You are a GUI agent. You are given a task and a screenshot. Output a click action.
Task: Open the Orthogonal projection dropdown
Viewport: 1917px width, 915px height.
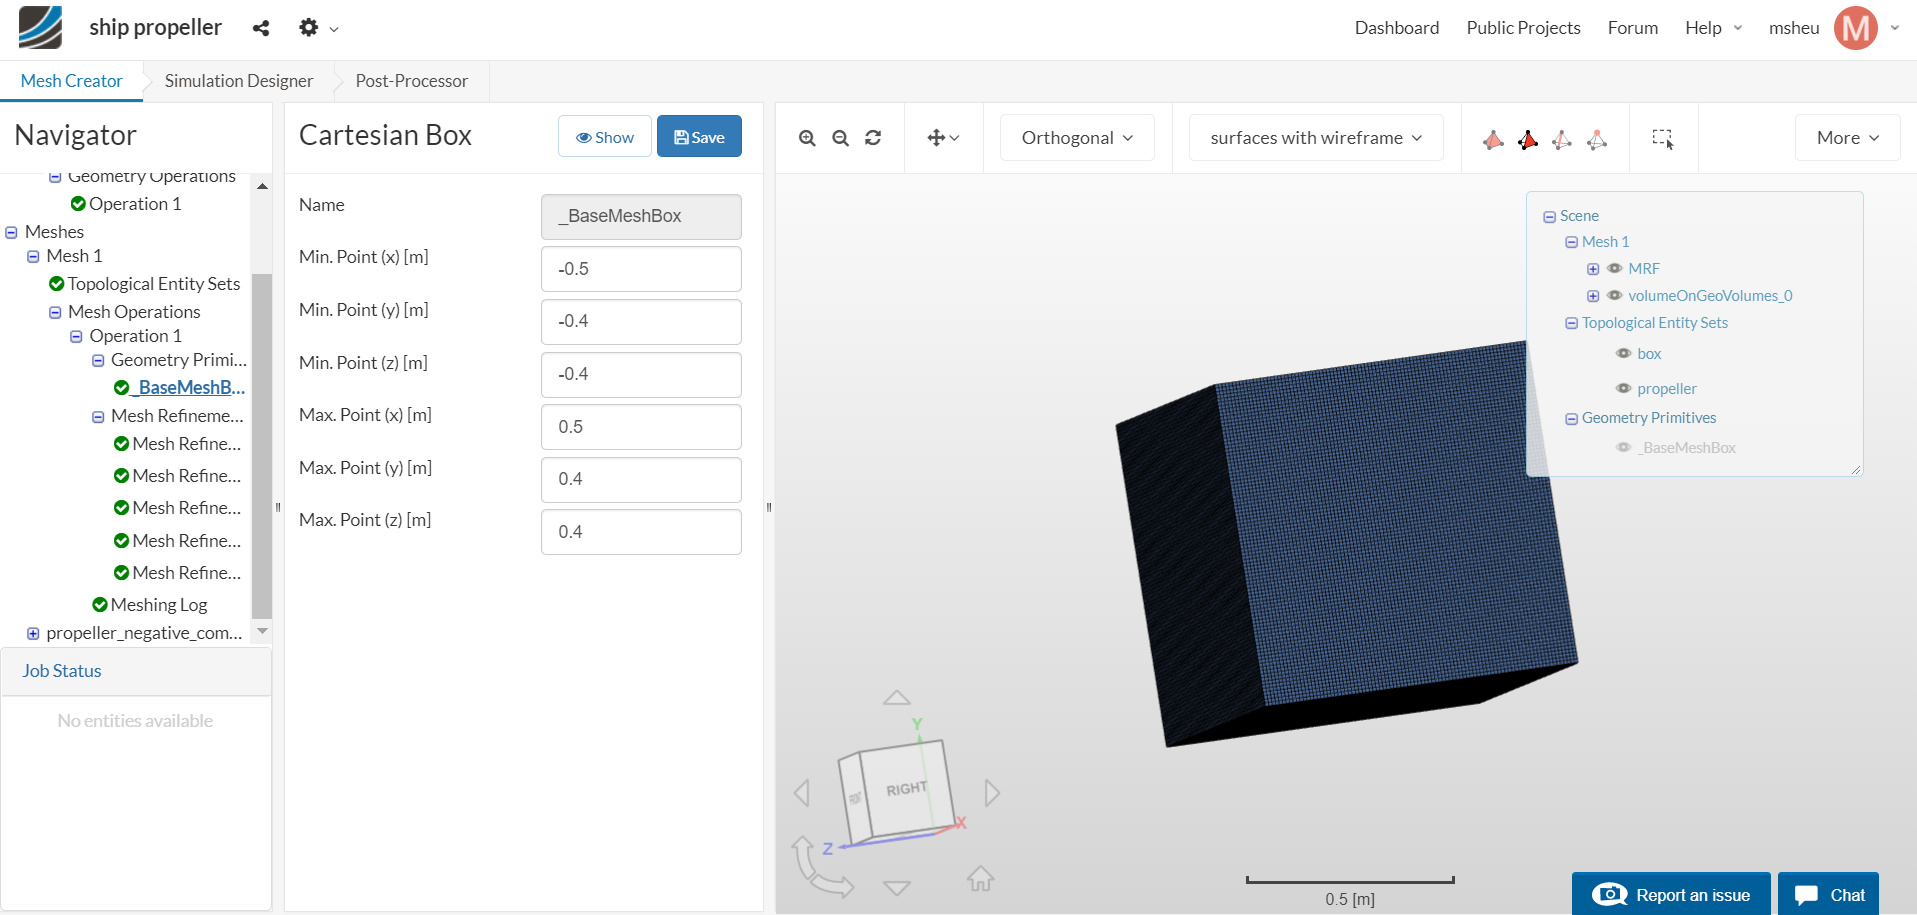[1076, 138]
